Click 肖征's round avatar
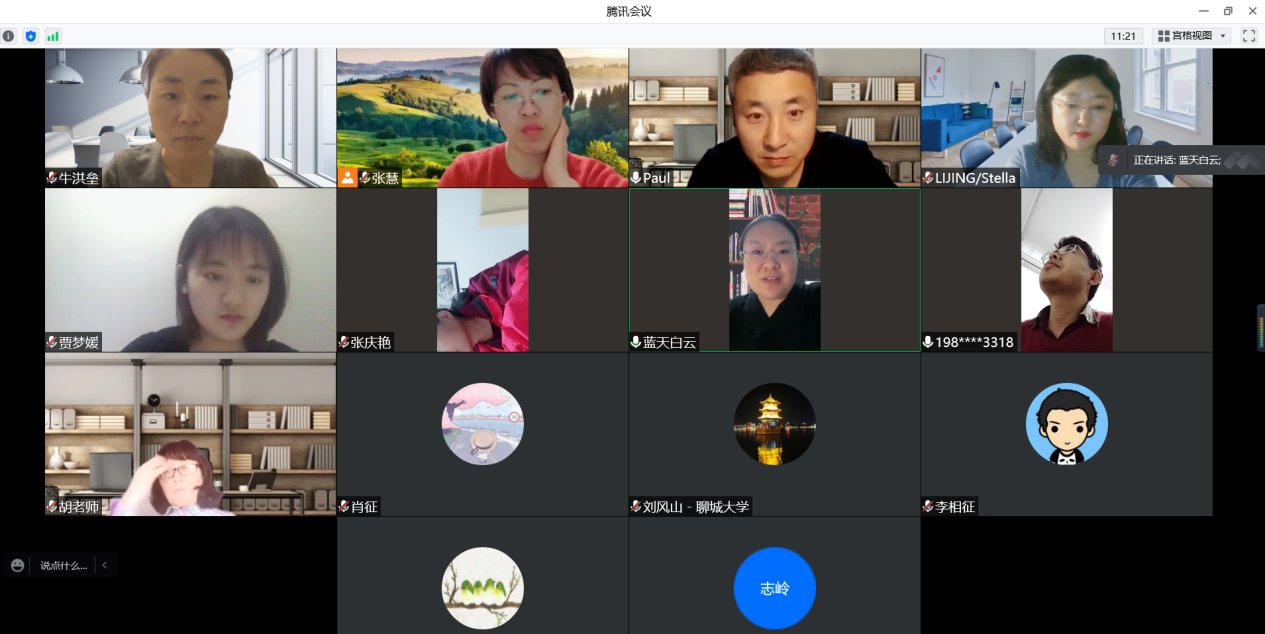 [x=483, y=424]
